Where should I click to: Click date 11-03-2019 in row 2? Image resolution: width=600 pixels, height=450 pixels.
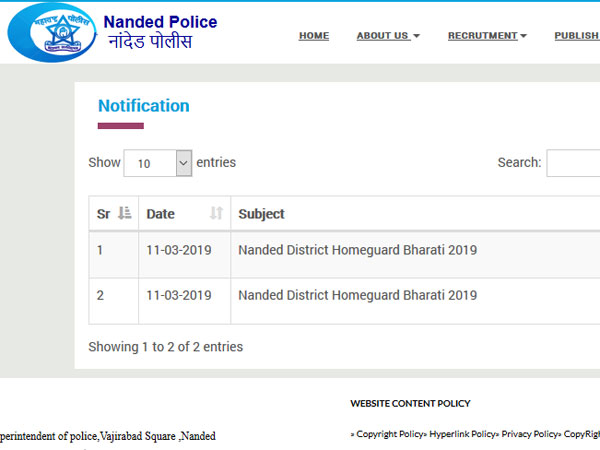coord(179,295)
